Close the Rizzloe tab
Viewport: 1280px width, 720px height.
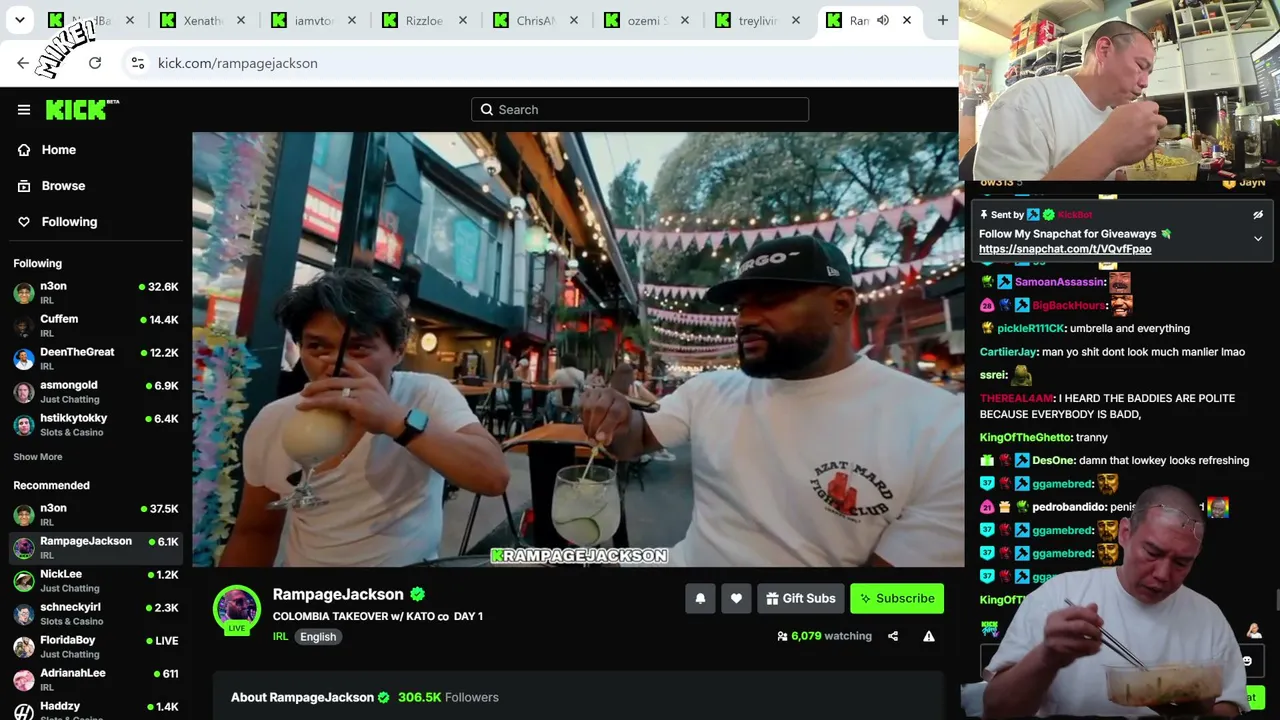[x=463, y=20]
